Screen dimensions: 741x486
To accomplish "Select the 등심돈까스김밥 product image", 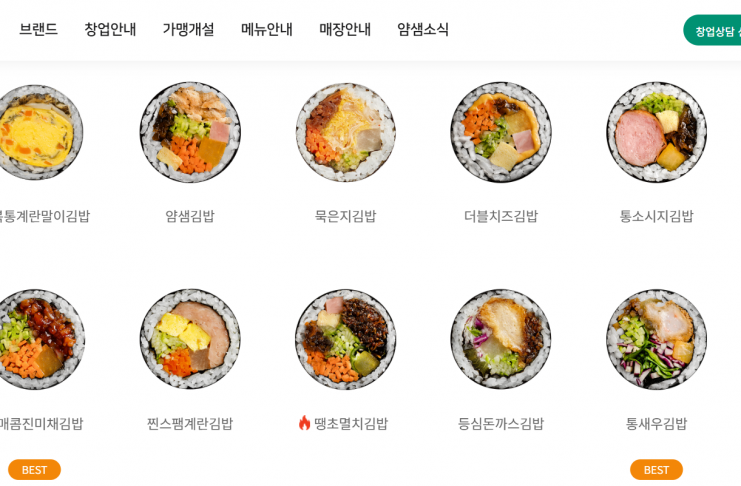I will pos(501,339).
